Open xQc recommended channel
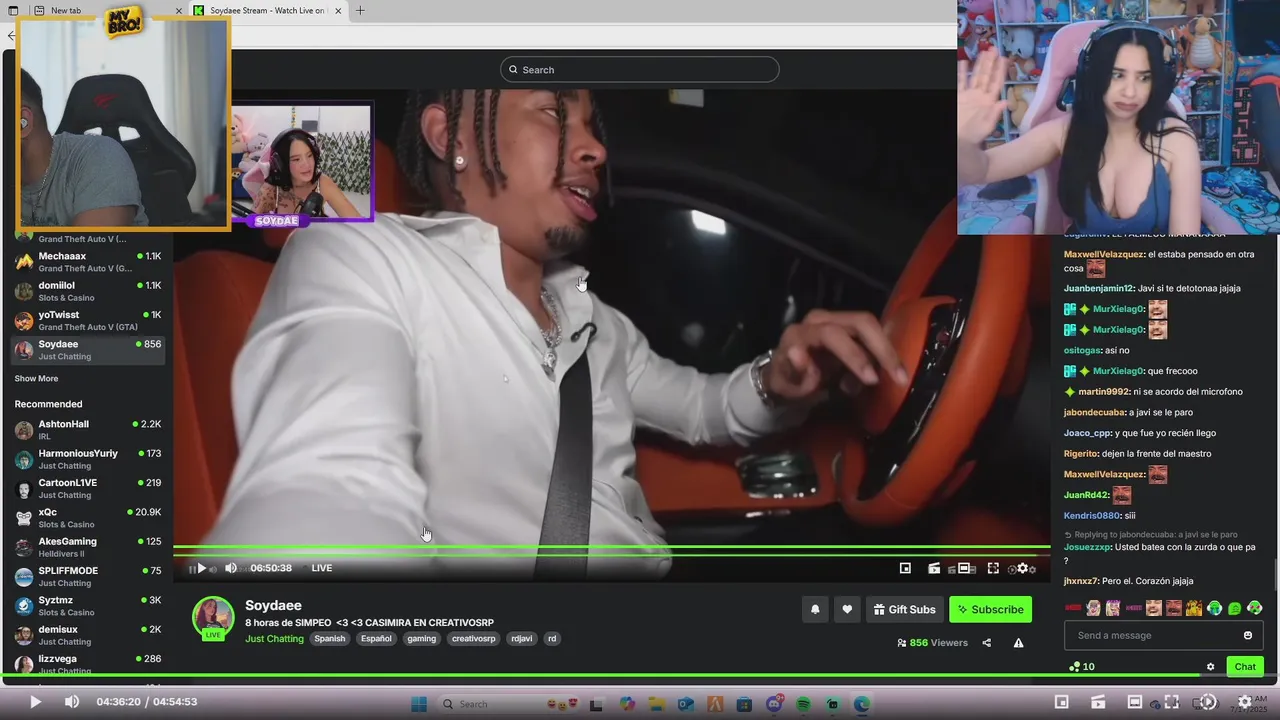The width and height of the screenshot is (1280, 720). pos(87,518)
